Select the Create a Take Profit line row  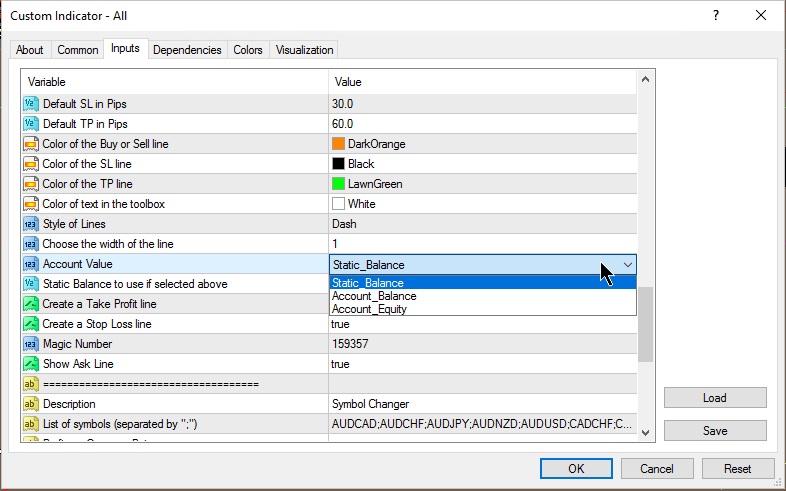[x=174, y=304]
